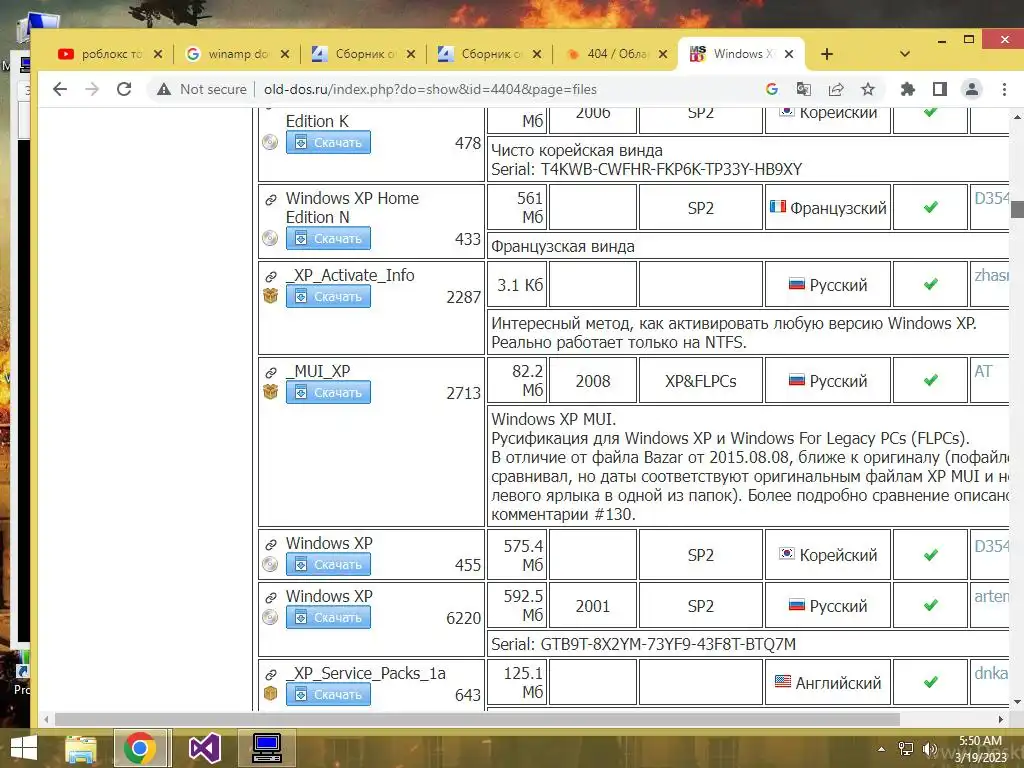Click CD icon of Home Edition N row
Screen dimensions: 1024x768
pyautogui.click(x=270, y=238)
